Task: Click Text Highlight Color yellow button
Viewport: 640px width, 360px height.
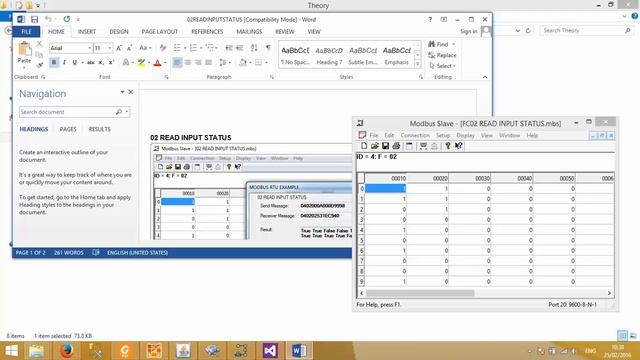Action: 141,62
